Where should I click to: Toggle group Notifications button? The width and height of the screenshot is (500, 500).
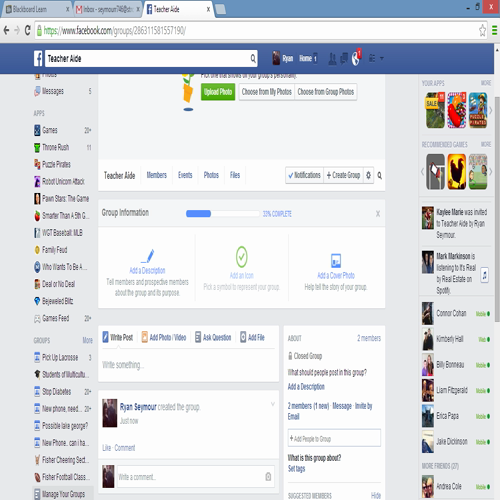tap(304, 175)
